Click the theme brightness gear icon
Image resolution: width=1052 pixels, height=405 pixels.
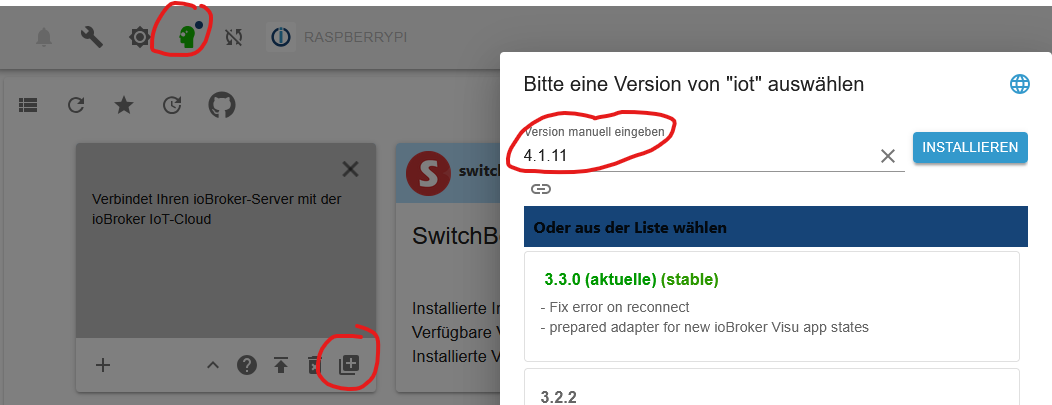(x=140, y=37)
